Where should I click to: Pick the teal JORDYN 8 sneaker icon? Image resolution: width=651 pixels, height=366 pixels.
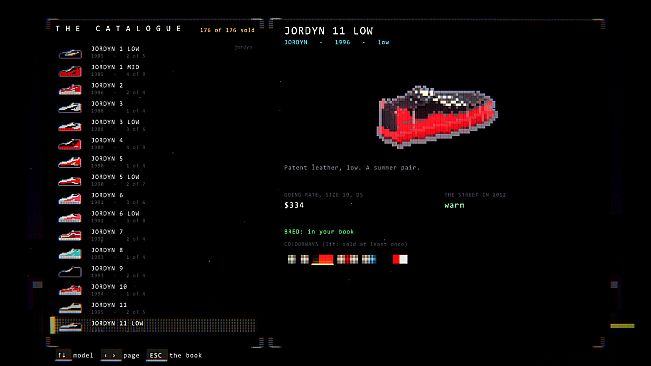click(70, 254)
